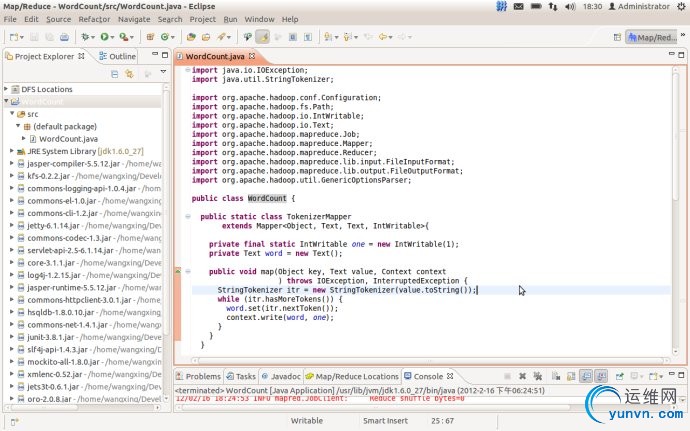
Task: Toggle Console Scroll Lock icon
Action: pyautogui.click(x=571, y=376)
